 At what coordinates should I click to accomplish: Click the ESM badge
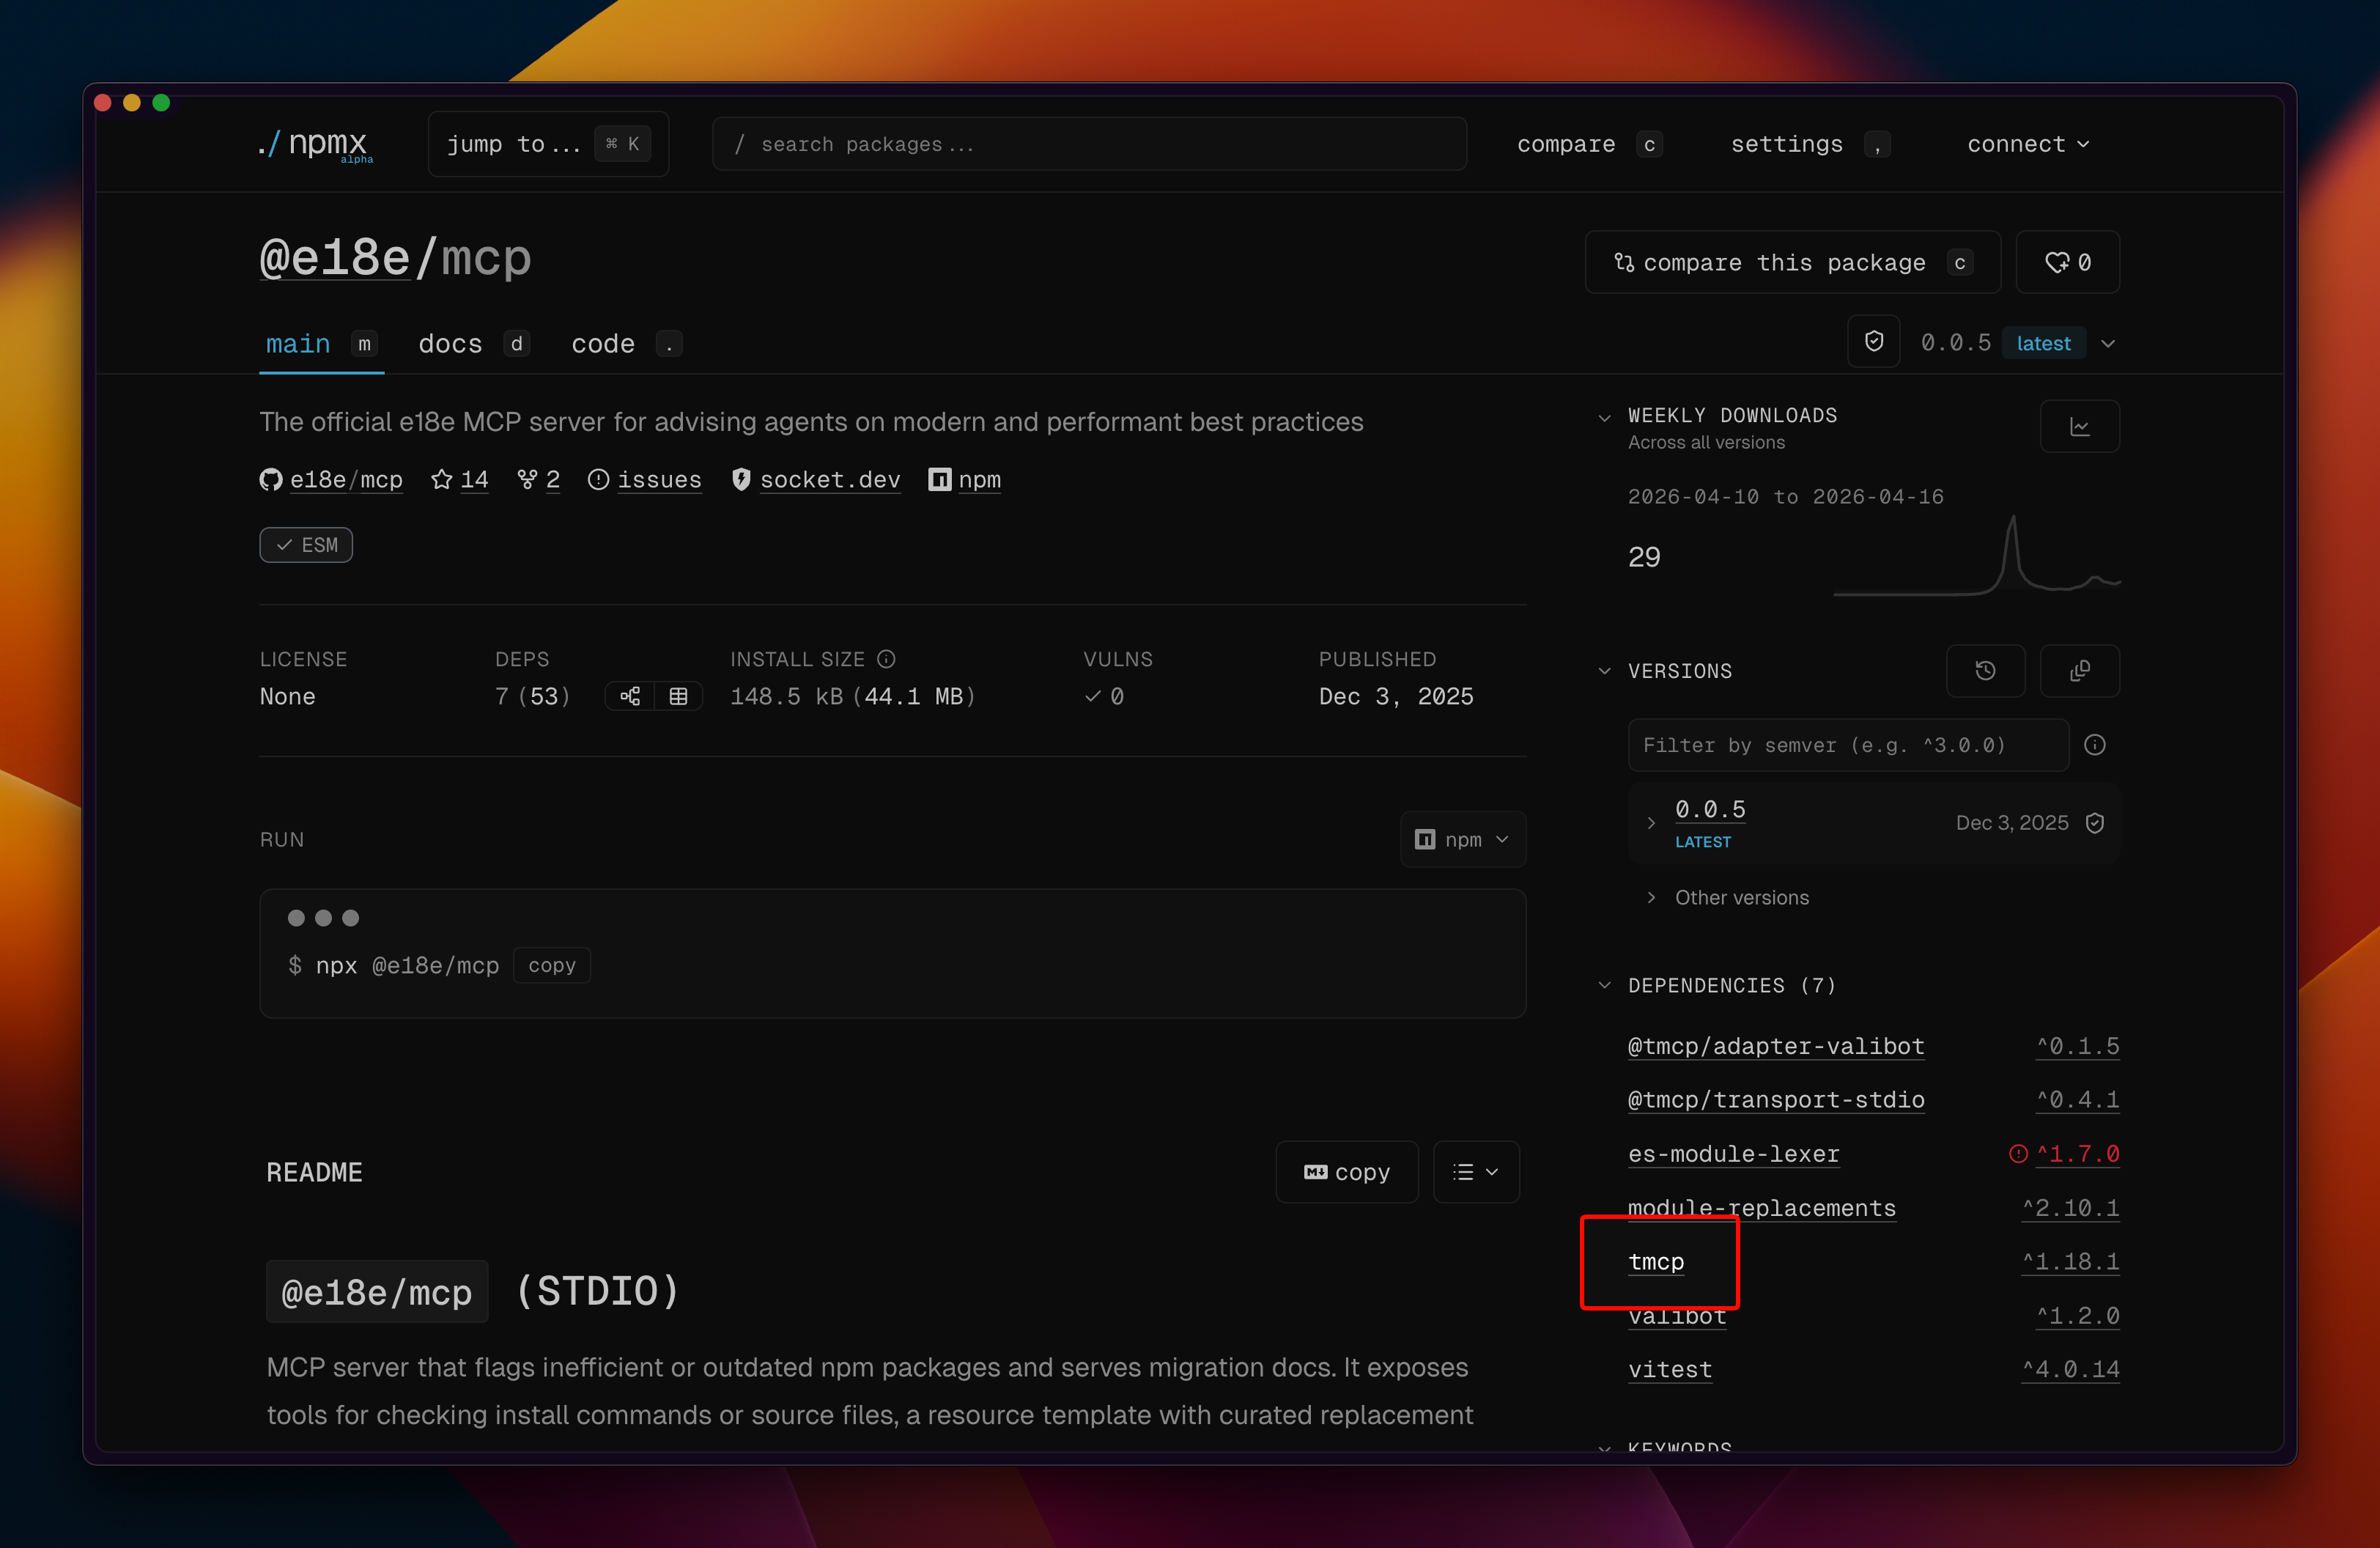pos(306,545)
